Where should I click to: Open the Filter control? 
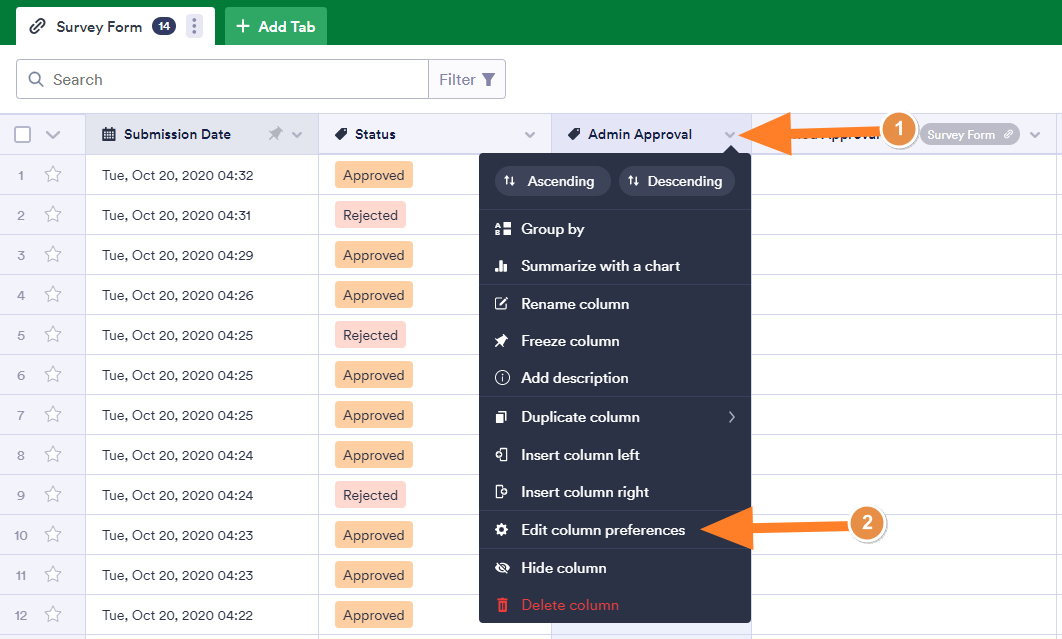coord(467,80)
